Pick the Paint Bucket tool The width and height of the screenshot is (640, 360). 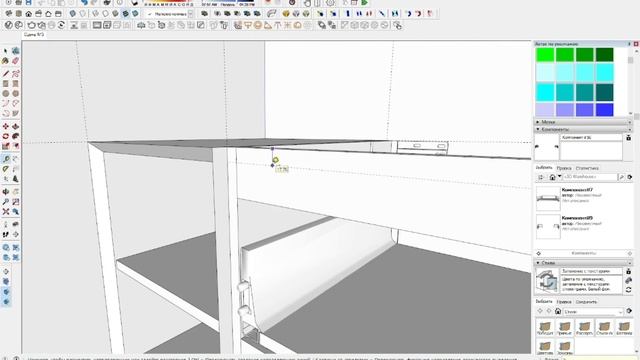point(6,61)
